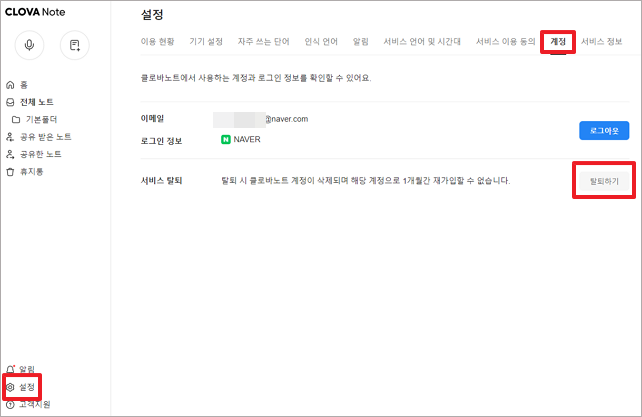Open 공유한 노트 list
This screenshot has height=417, width=642.
tap(39, 154)
